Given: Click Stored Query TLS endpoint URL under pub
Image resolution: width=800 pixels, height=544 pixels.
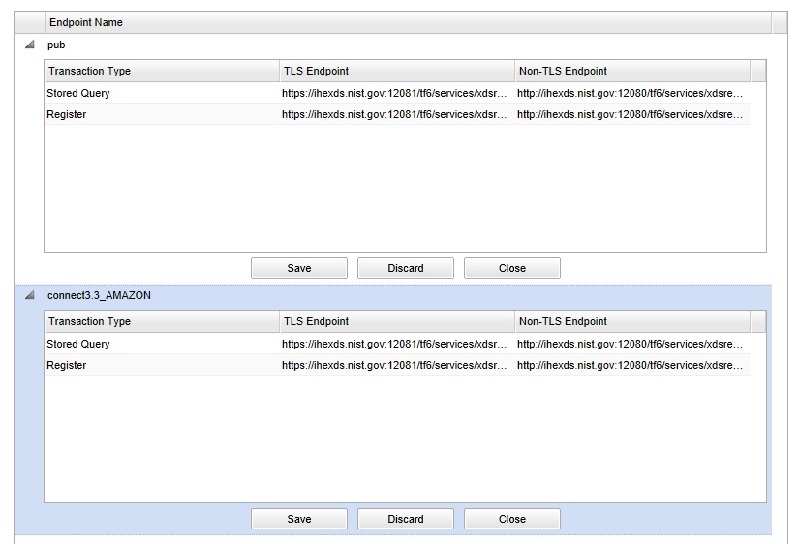Looking at the screenshot, I should pos(394,93).
